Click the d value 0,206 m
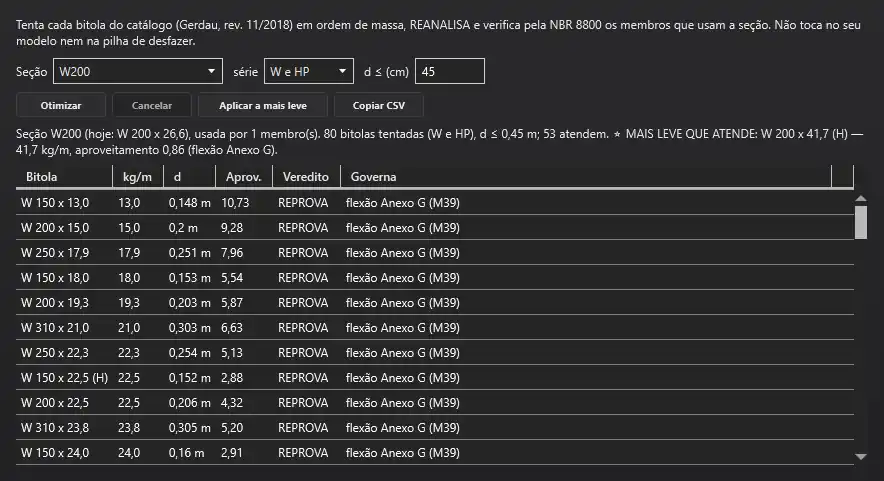Image resolution: width=884 pixels, height=481 pixels. click(x=189, y=403)
